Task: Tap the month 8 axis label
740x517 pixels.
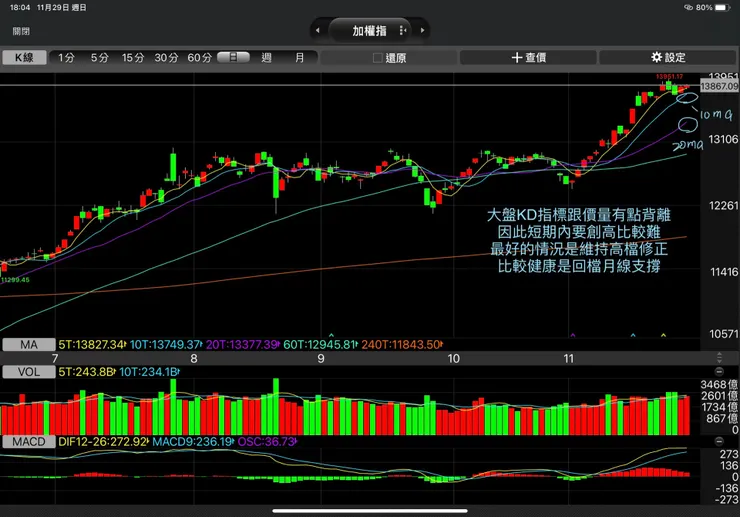Action: tap(193, 359)
